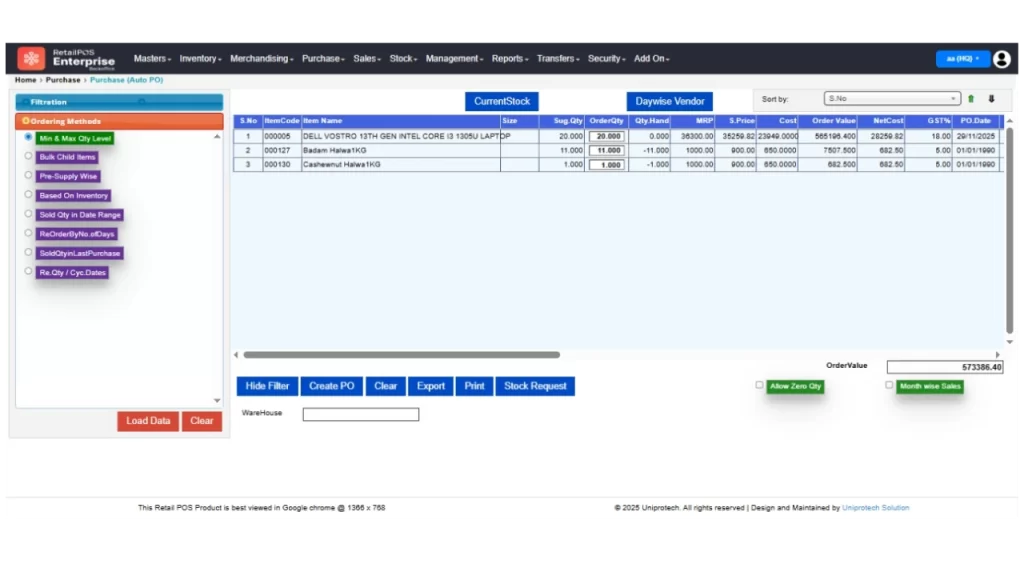Edit OrderQty for DELL VOSTRO row
This screenshot has height=576, width=1024.
point(607,136)
